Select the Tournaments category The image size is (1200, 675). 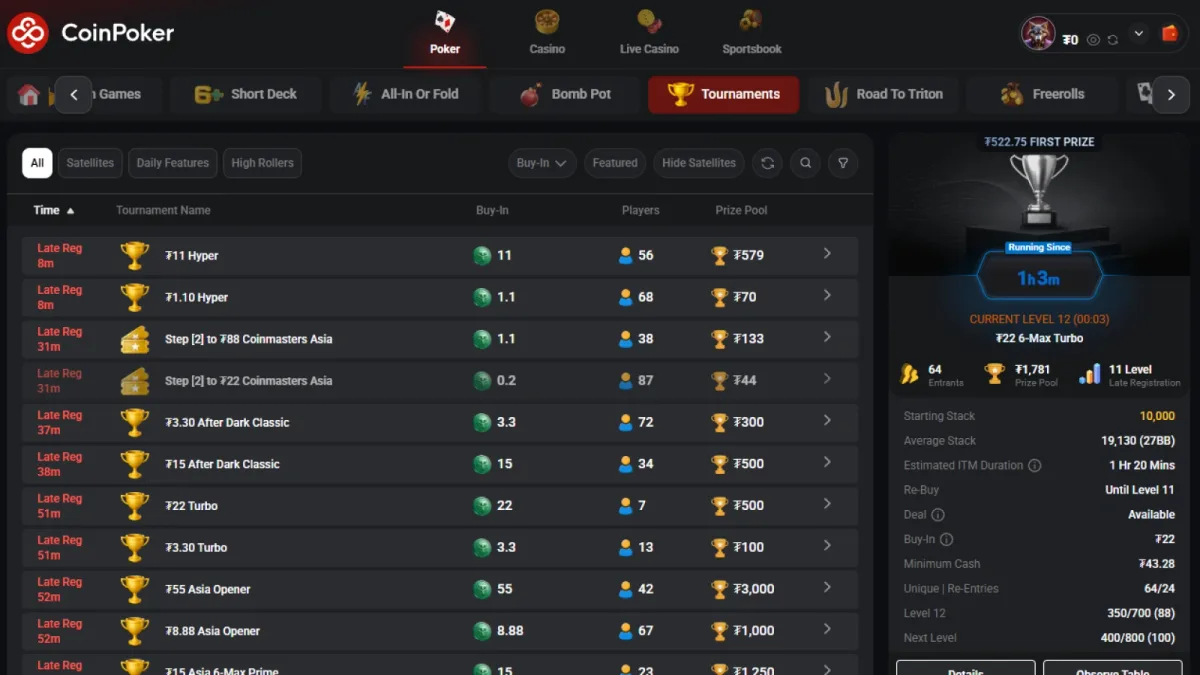(x=724, y=94)
